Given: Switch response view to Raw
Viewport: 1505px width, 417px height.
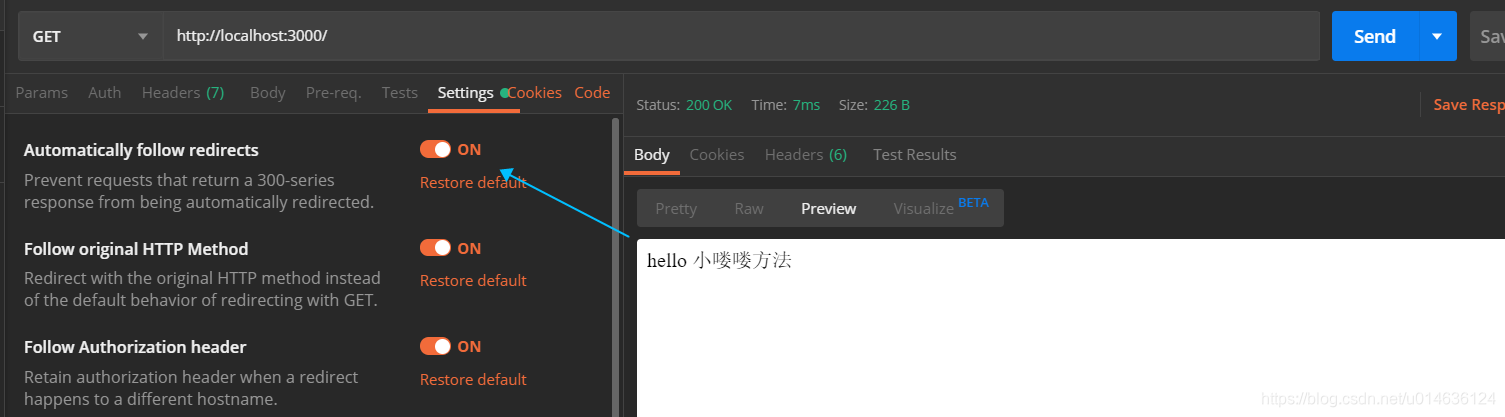Looking at the screenshot, I should [749, 208].
